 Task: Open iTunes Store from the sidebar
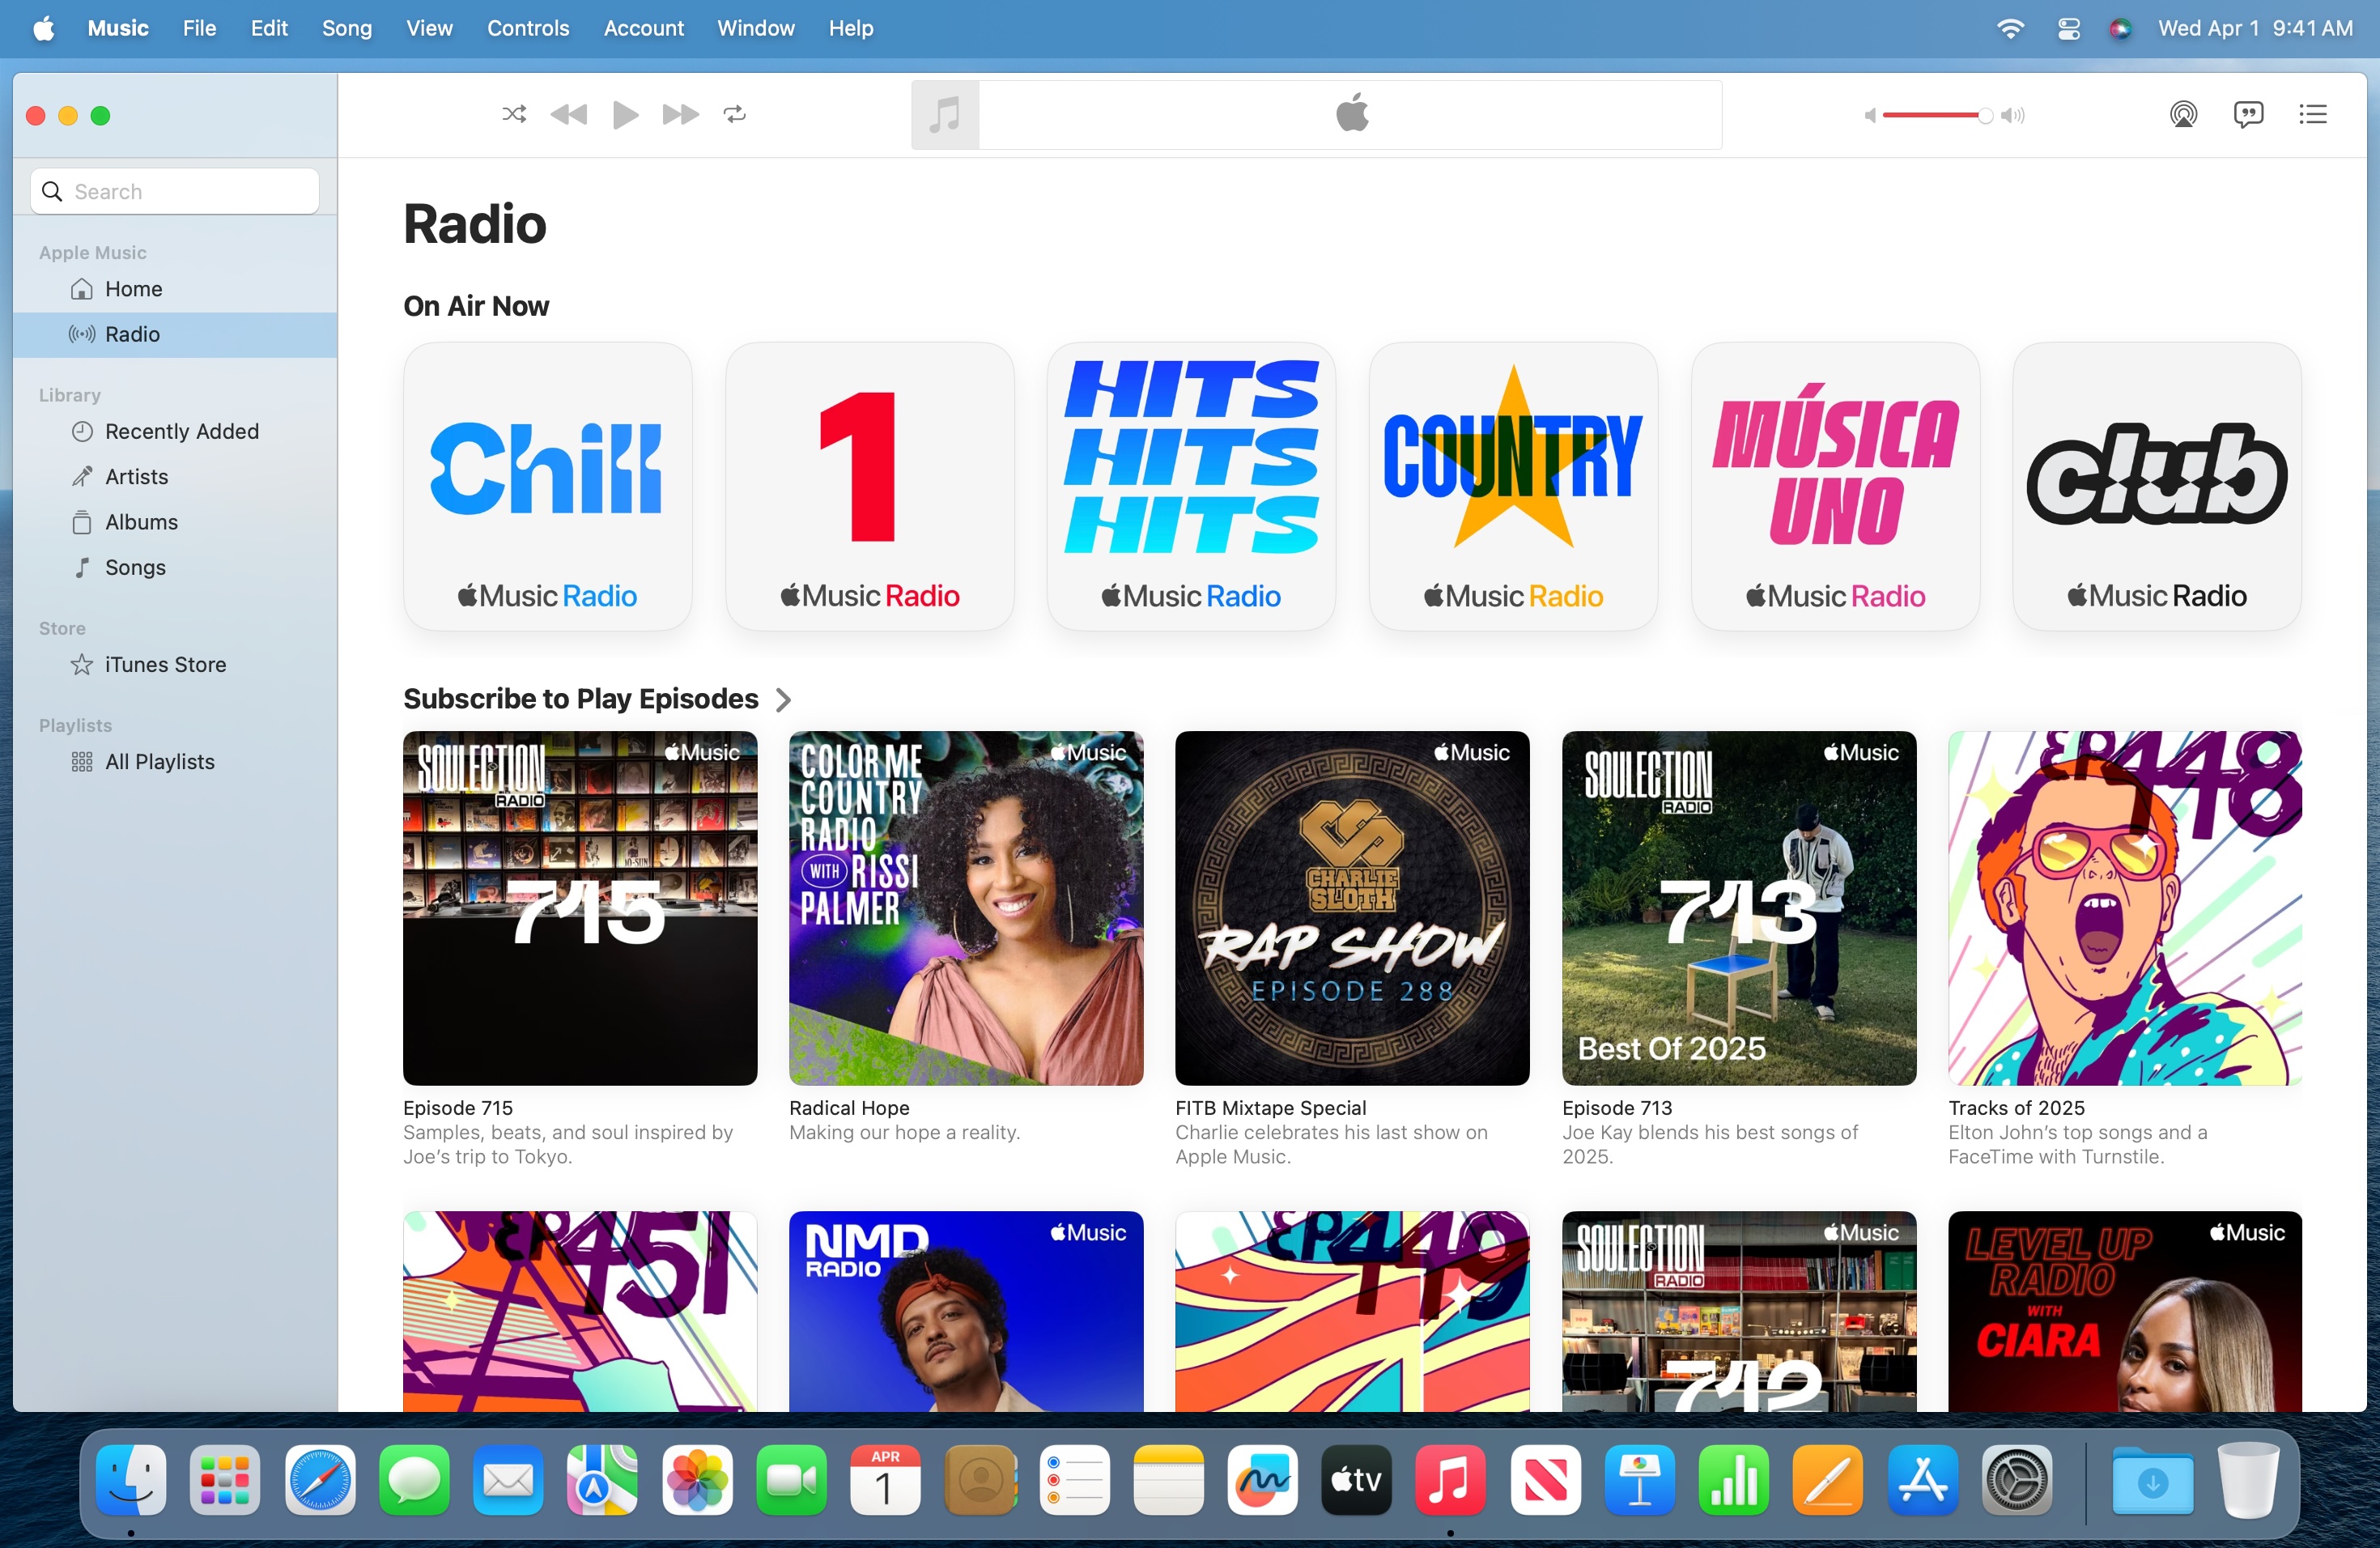click(165, 664)
